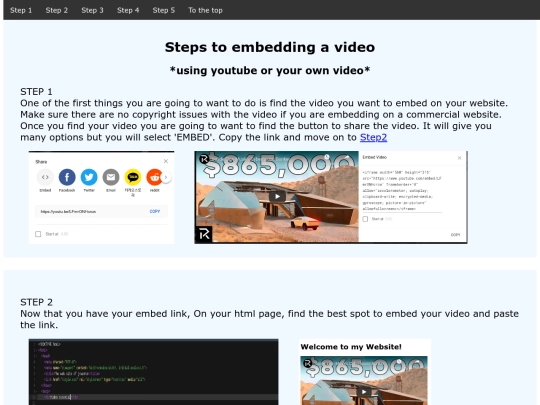Open Step 5 navigation link

164,10
